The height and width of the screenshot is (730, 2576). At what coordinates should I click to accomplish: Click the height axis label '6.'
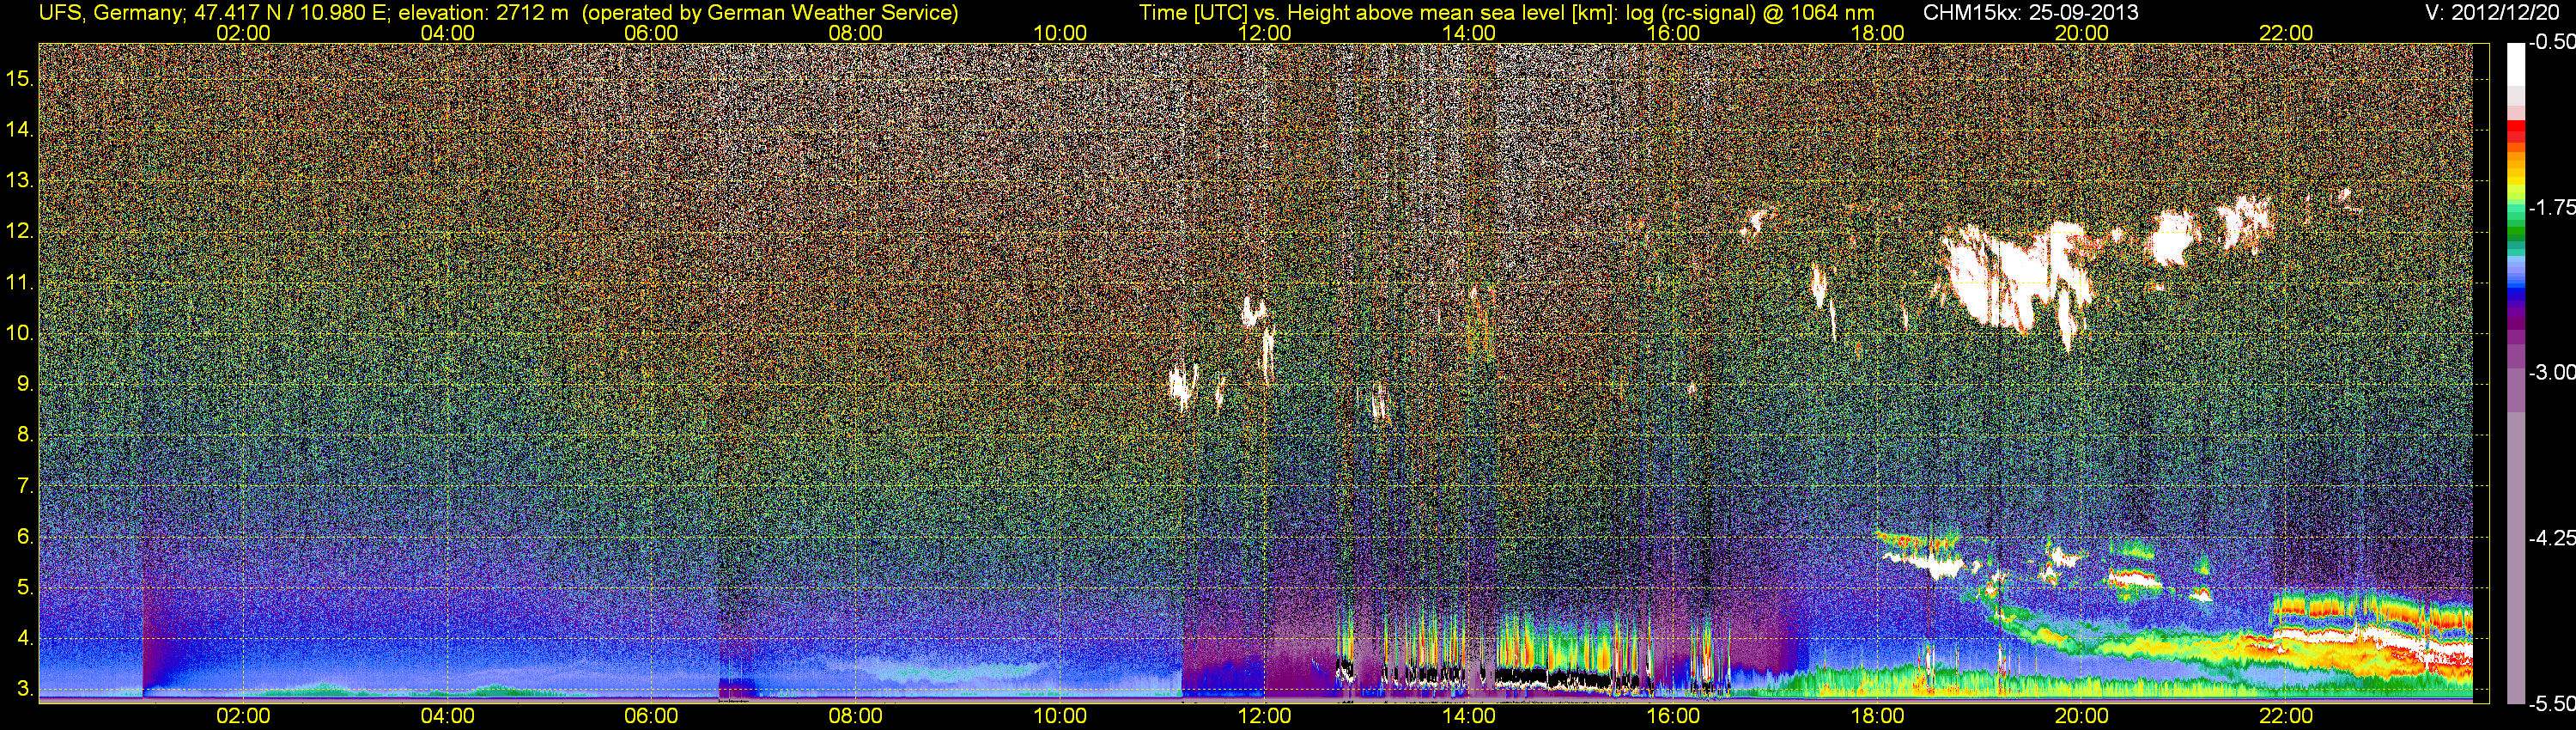click(x=25, y=537)
